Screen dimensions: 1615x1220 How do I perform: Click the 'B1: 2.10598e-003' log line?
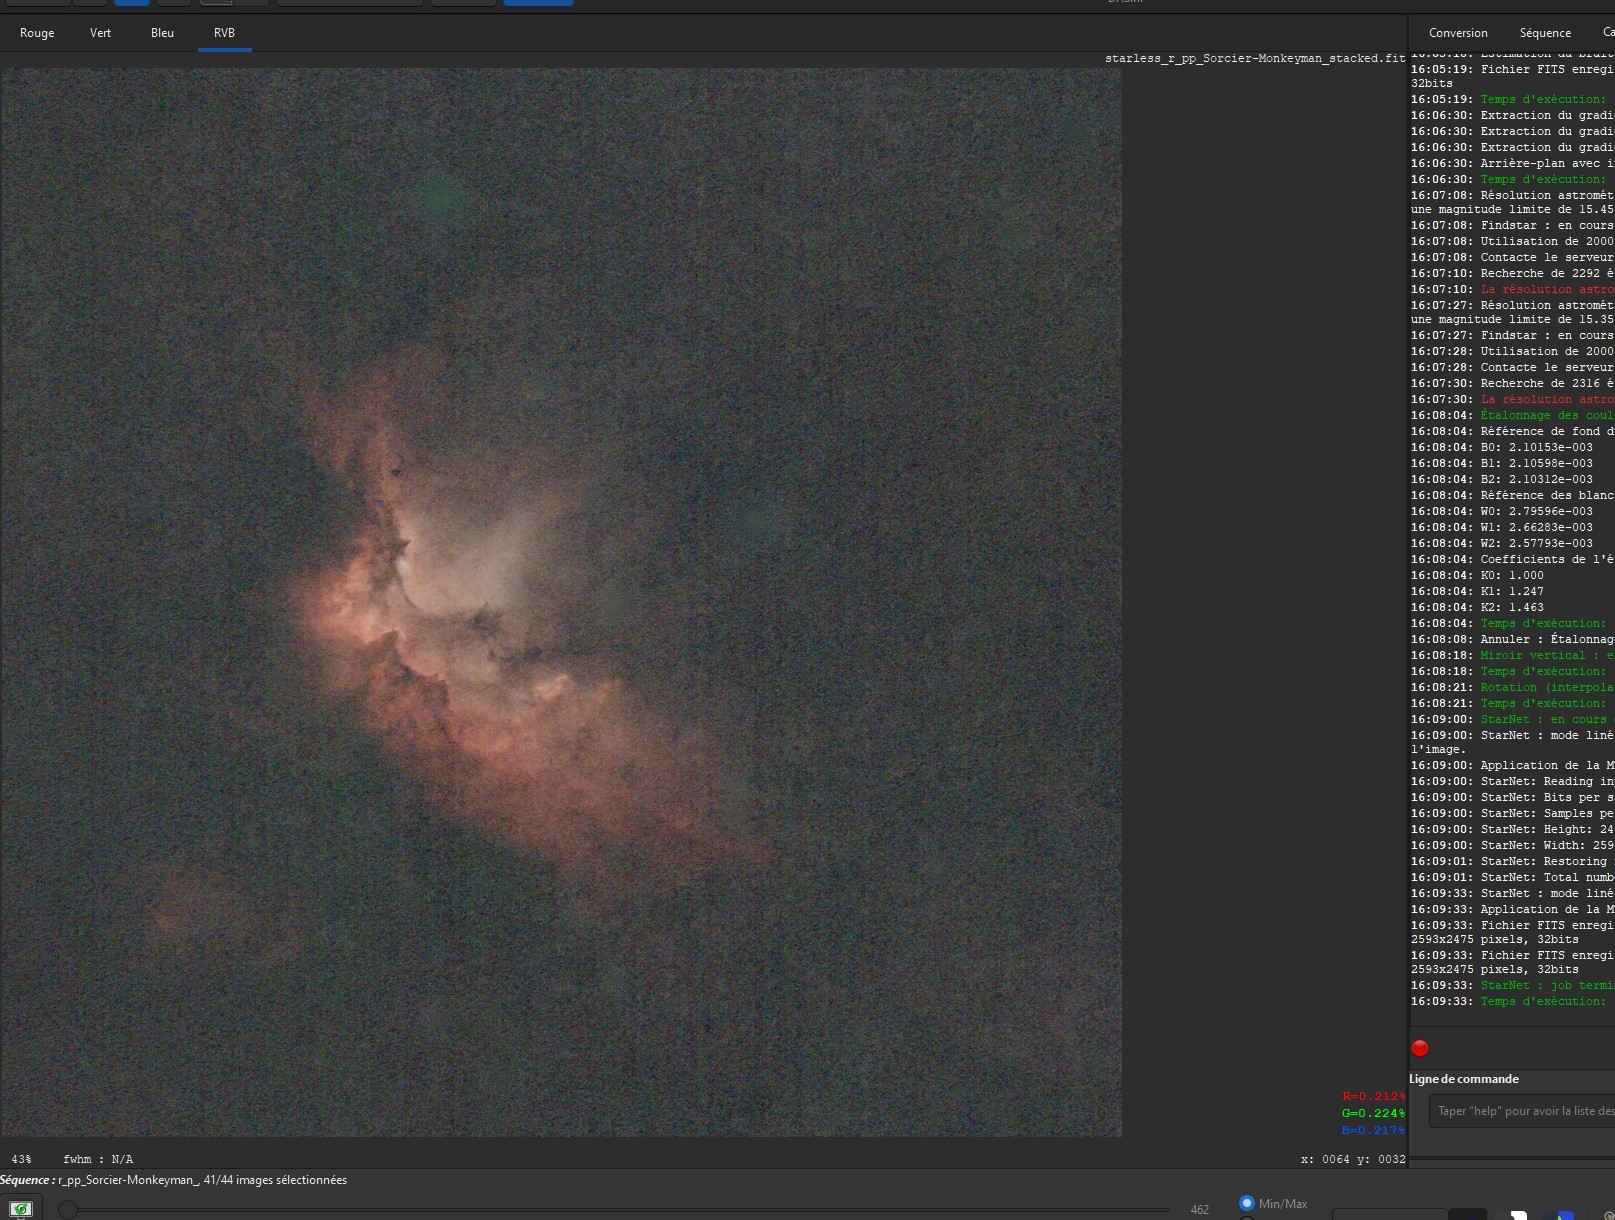[1502, 463]
